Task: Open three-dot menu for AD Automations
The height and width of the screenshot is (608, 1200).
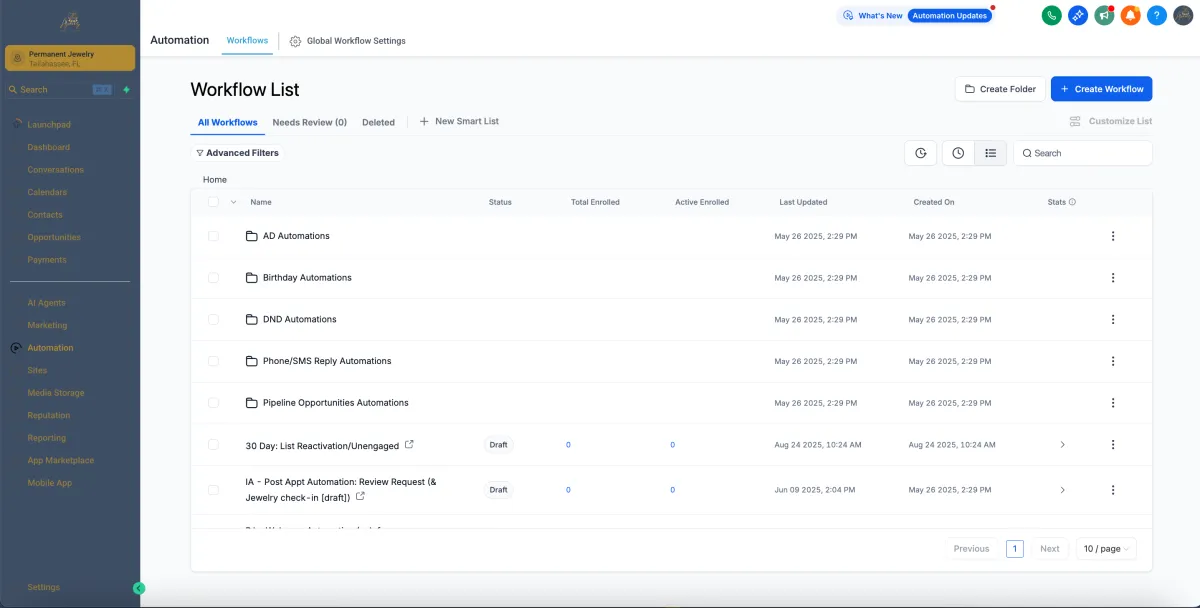Action: tap(1112, 236)
